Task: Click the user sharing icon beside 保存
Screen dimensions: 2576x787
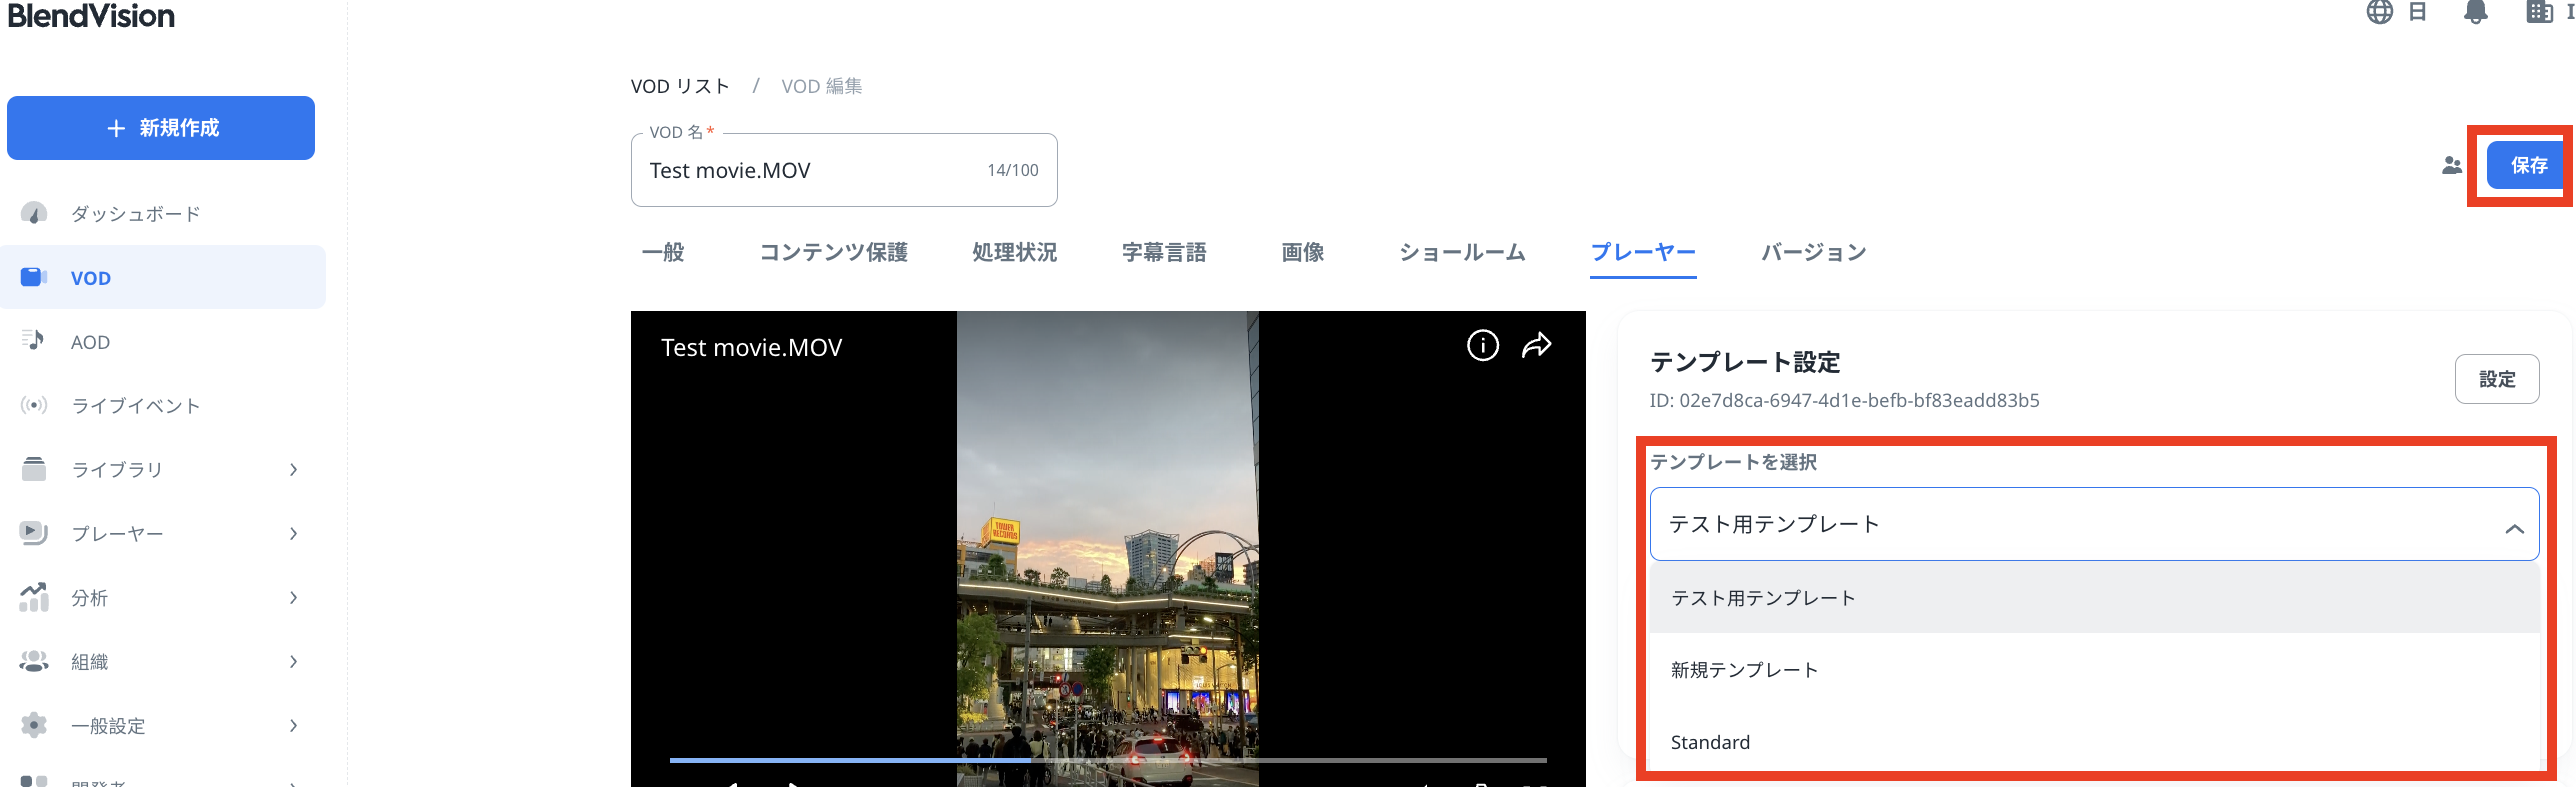Action: (x=2451, y=166)
